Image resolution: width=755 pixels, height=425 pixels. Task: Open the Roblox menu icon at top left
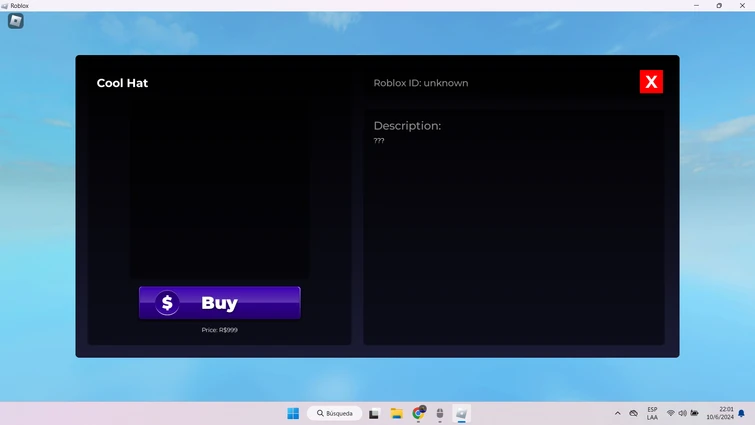[15, 21]
